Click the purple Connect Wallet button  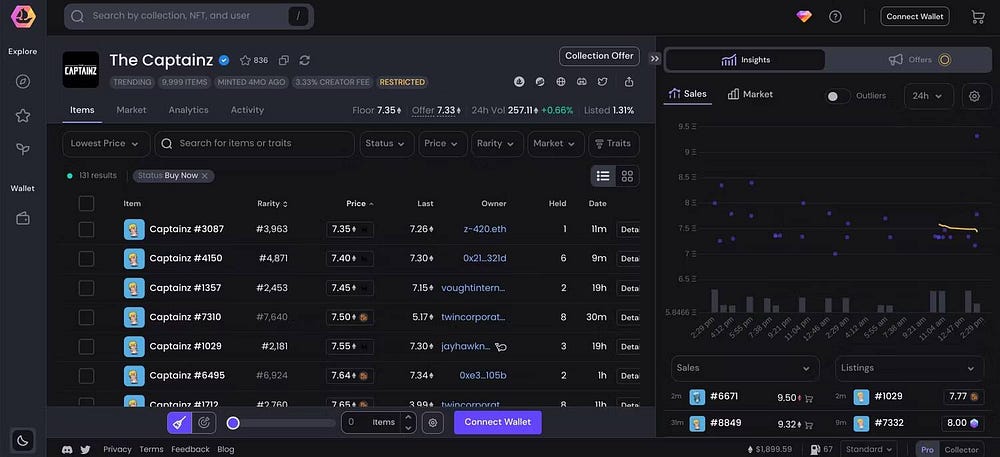point(497,422)
